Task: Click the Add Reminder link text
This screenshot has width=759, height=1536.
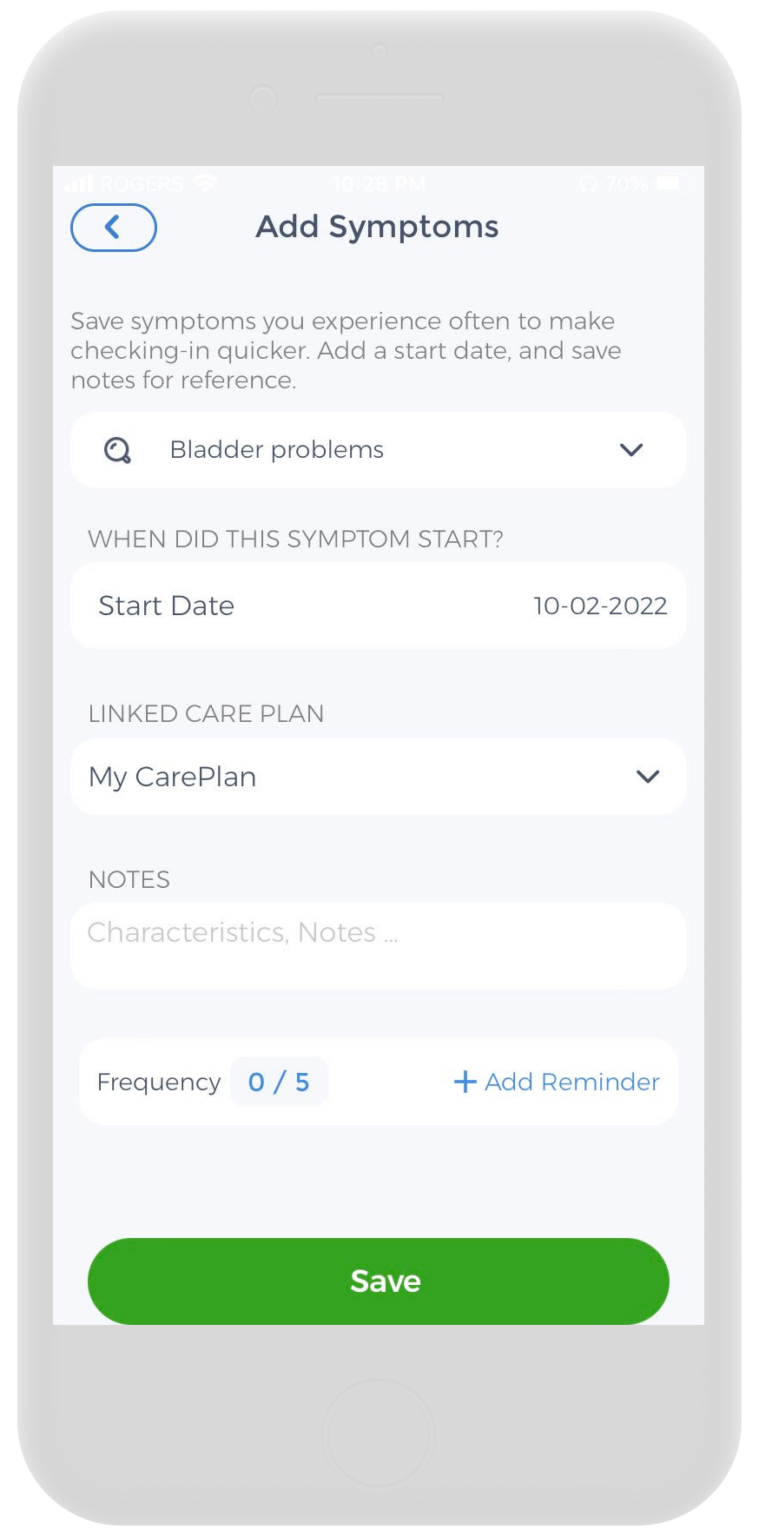Action: 572,1082
